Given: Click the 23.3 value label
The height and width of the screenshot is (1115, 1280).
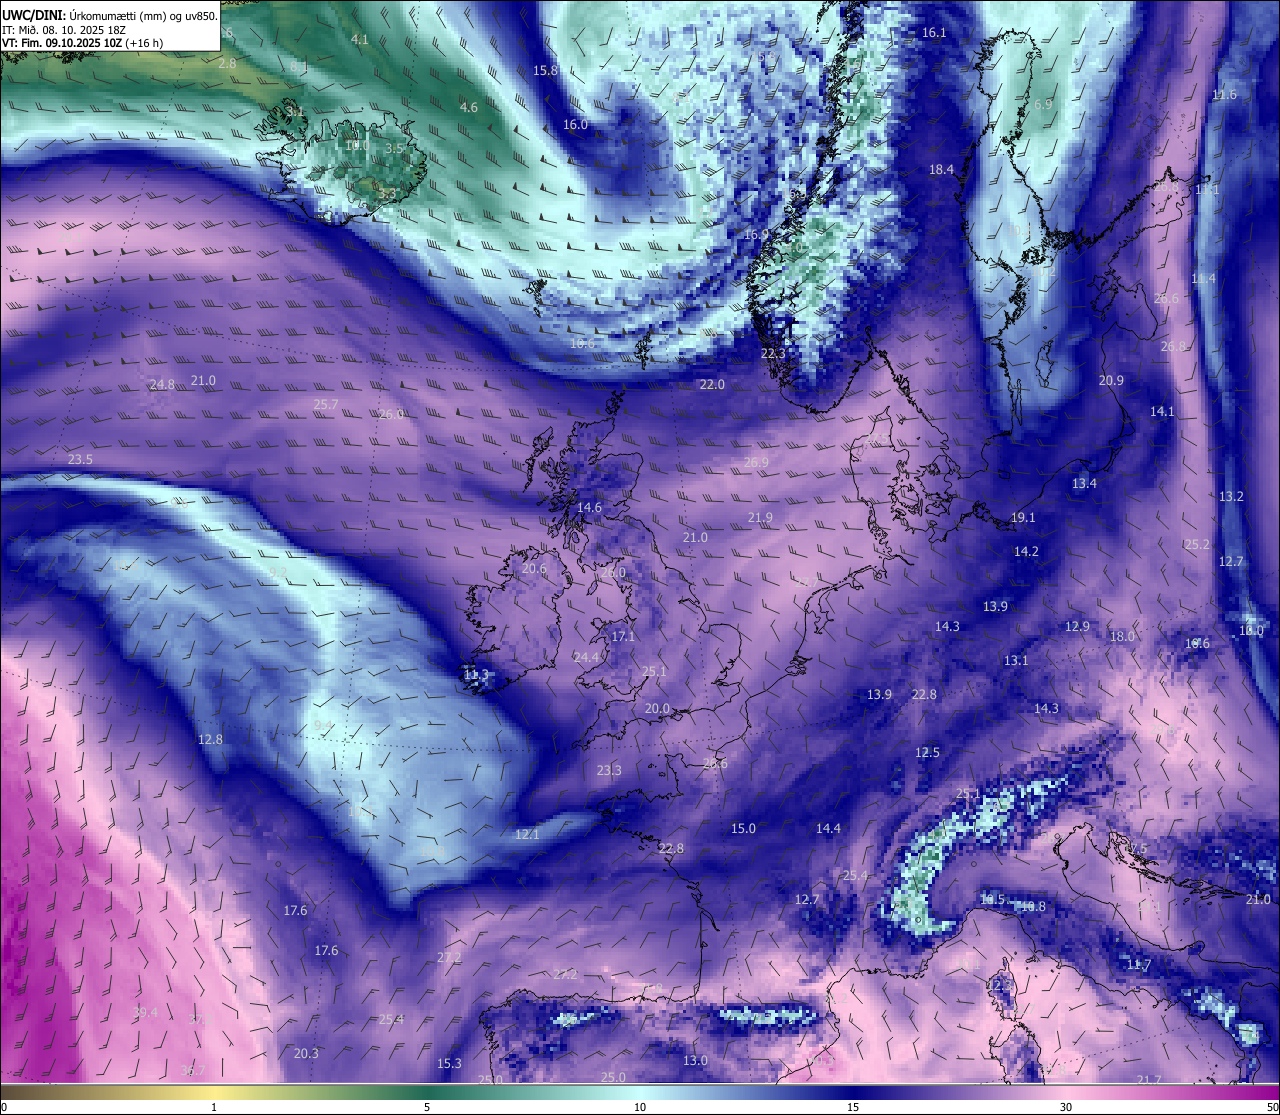Looking at the screenshot, I should pos(609,771).
